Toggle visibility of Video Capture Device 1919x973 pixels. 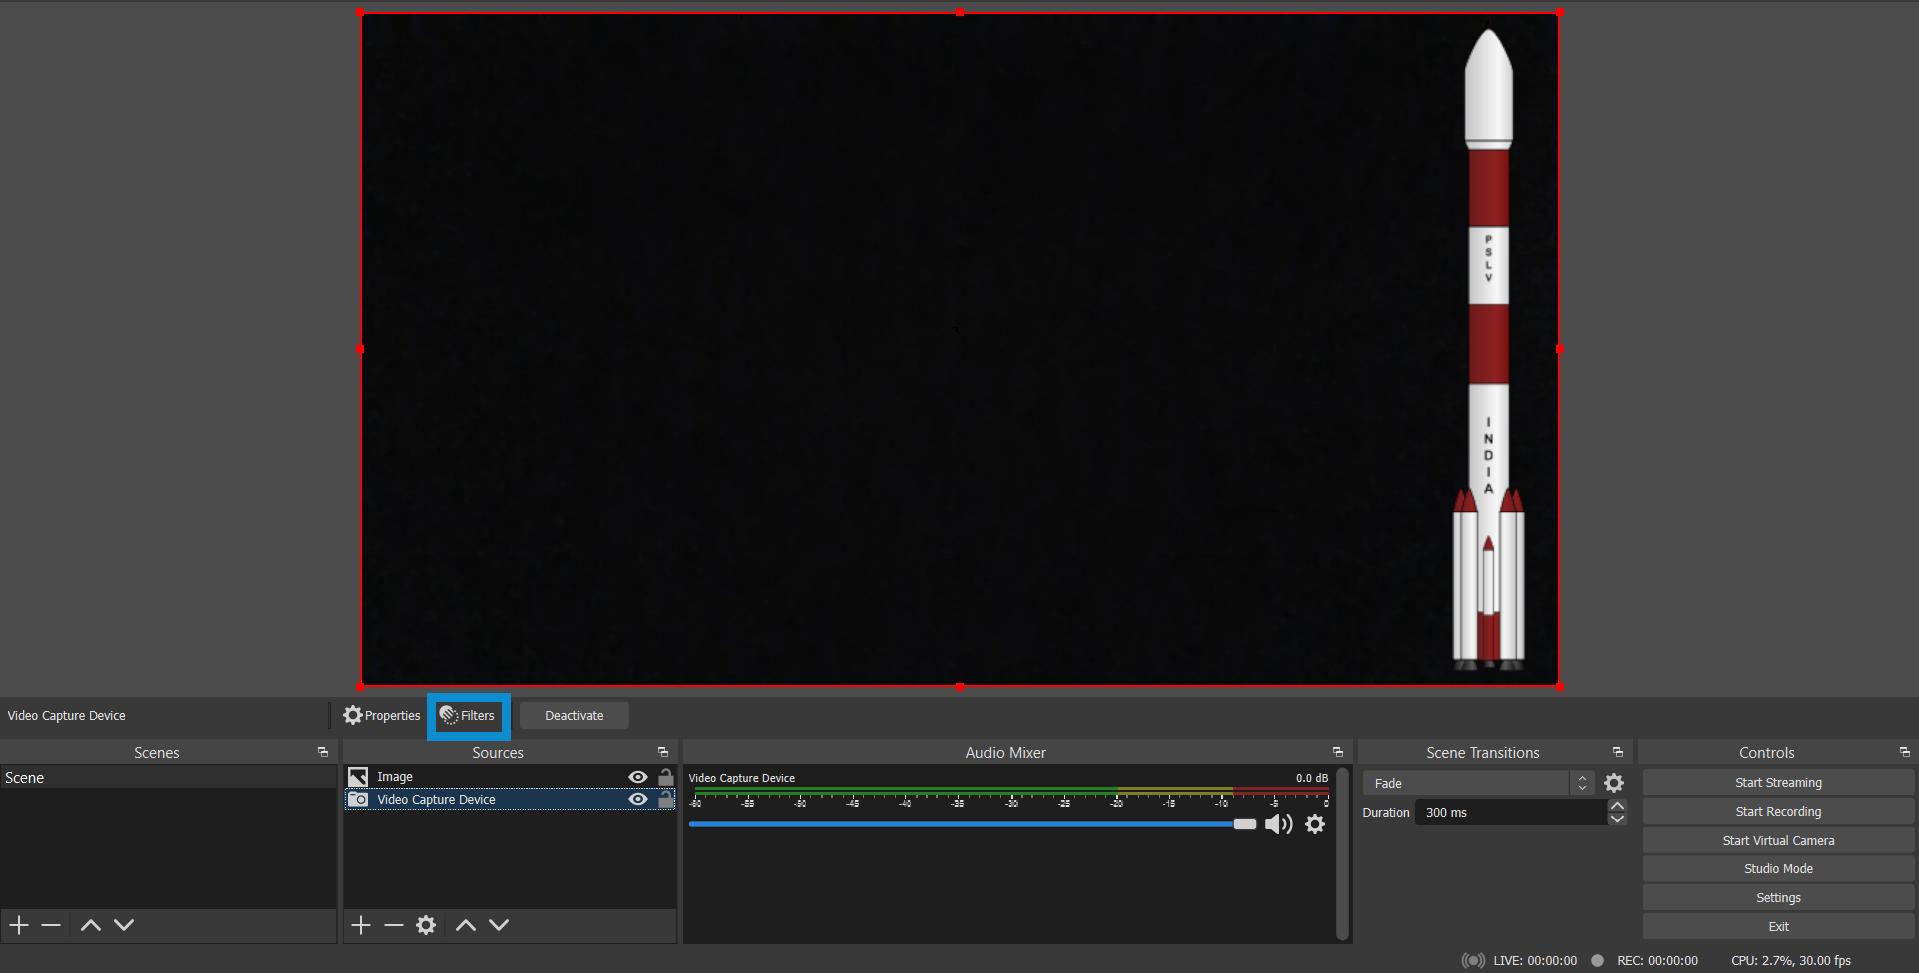(638, 799)
